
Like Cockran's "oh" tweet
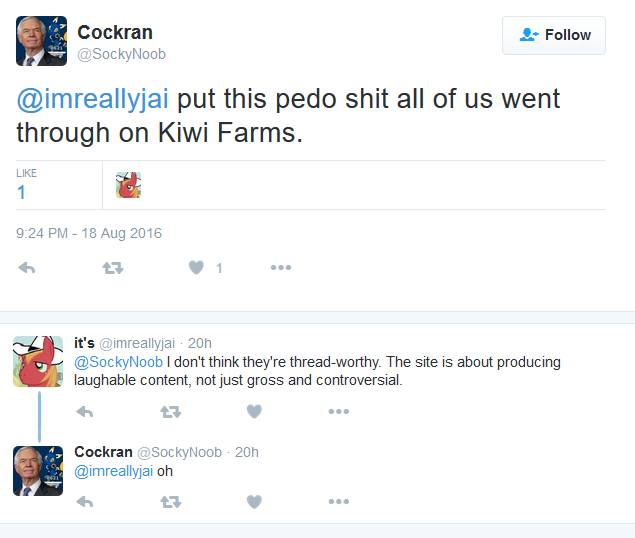tap(254, 502)
